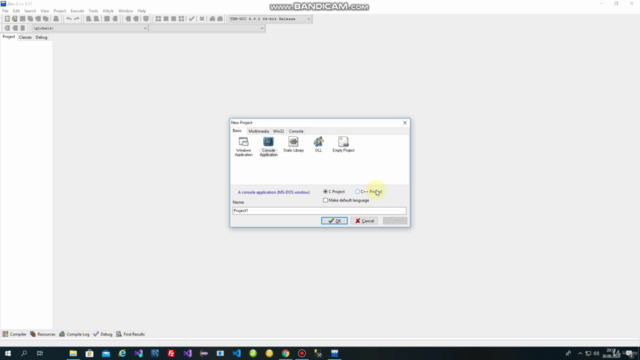This screenshot has height=360, width=640.
Task: Click the Rebuild All toolbar icon
Action: point(181,19)
